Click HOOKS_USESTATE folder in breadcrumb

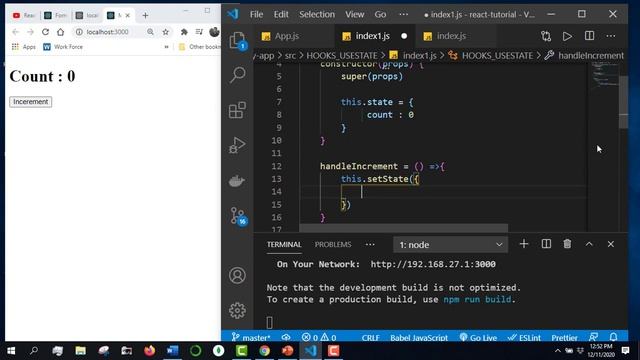click(342, 56)
